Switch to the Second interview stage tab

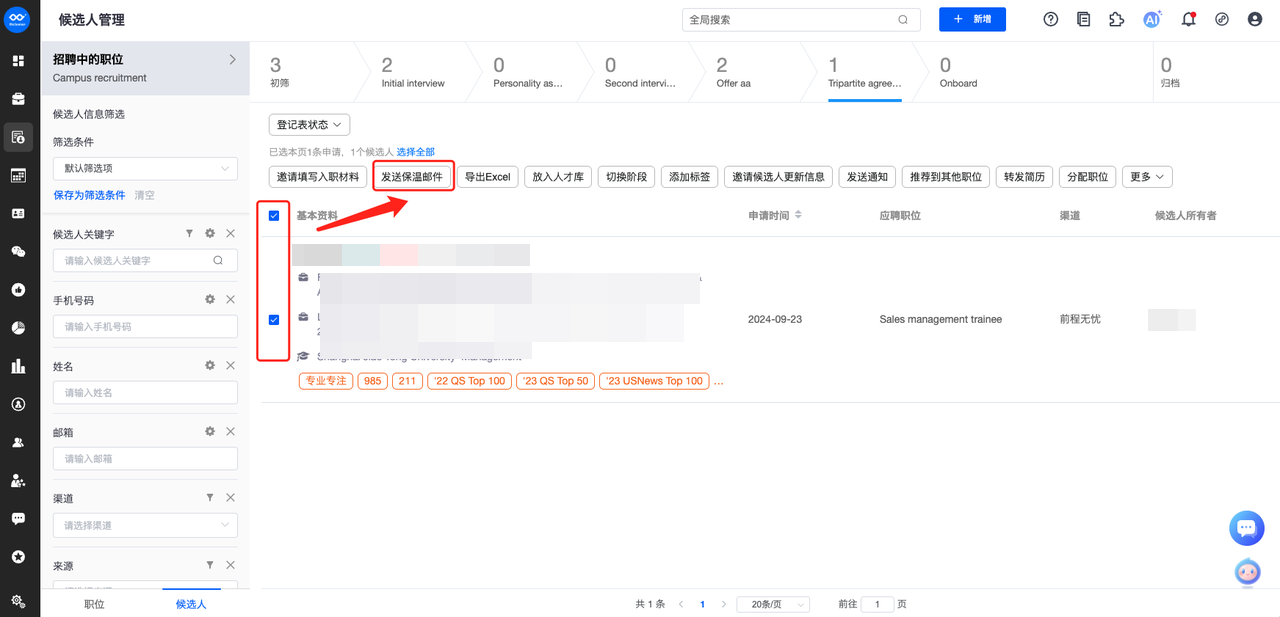pyautogui.click(x=640, y=72)
